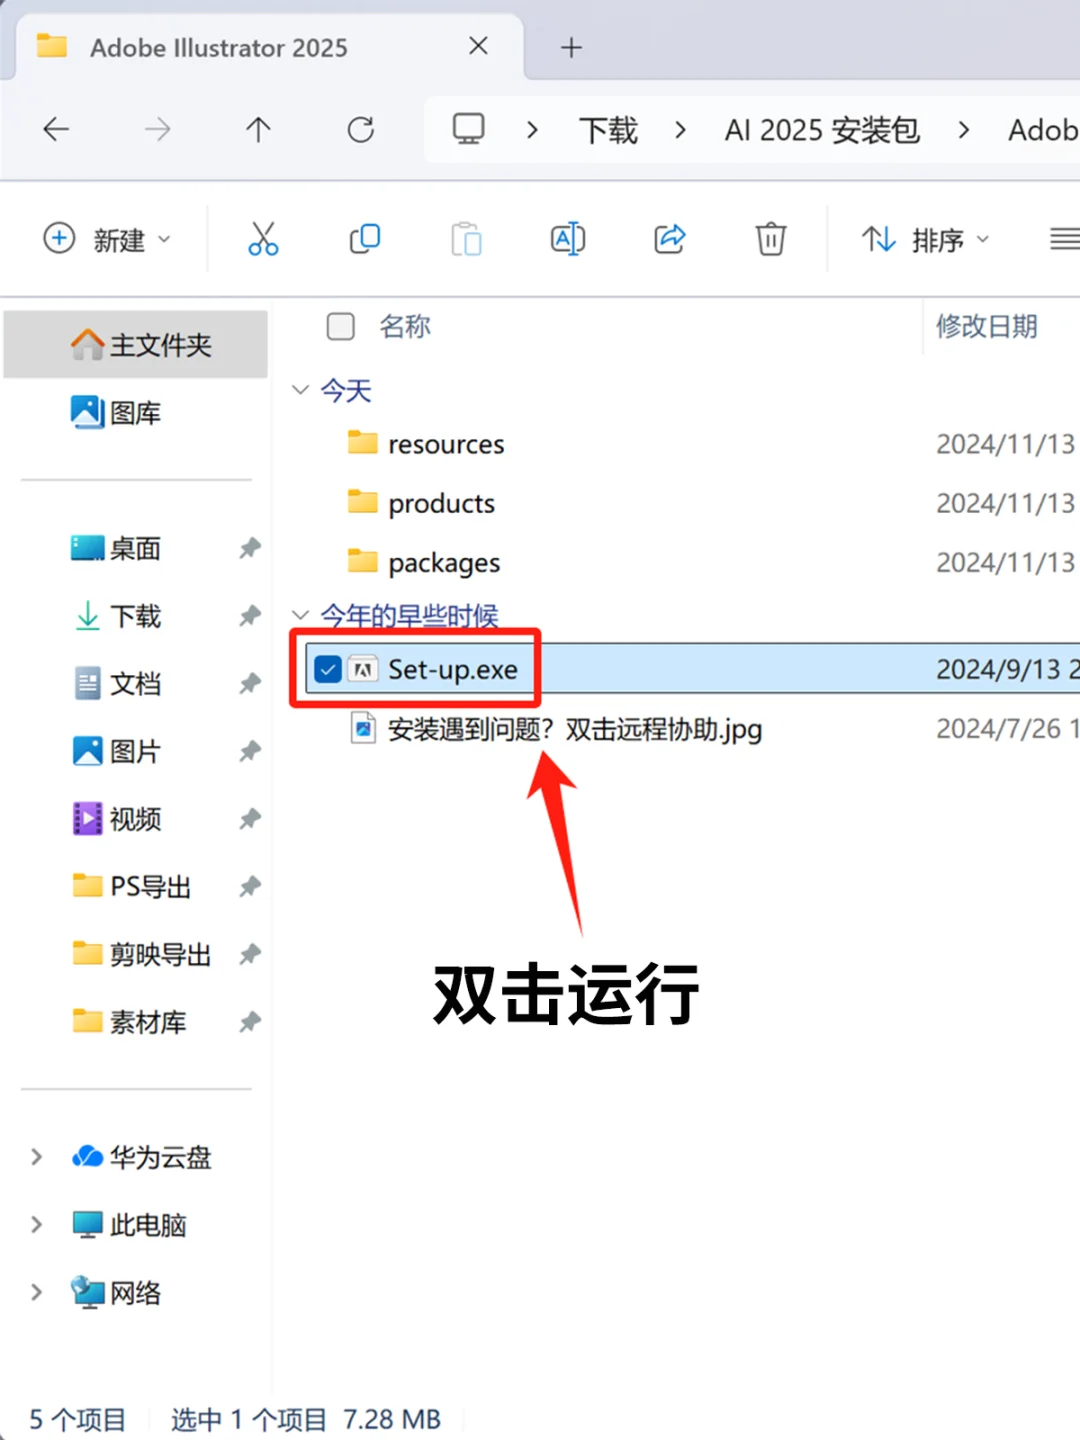Click the status bar 5 个项目 text
Viewport: 1080px width, 1440px height.
[x=78, y=1419]
